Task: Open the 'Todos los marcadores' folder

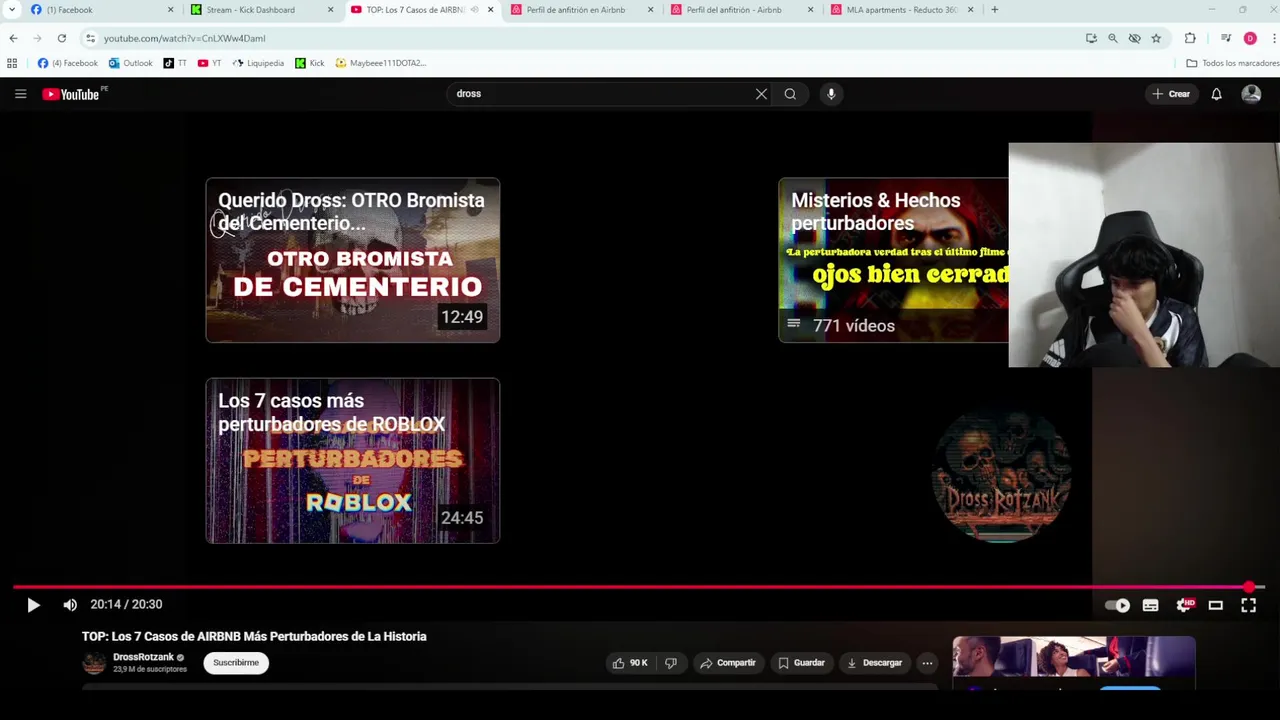Action: pyautogui.click(x=1232, y=63)
